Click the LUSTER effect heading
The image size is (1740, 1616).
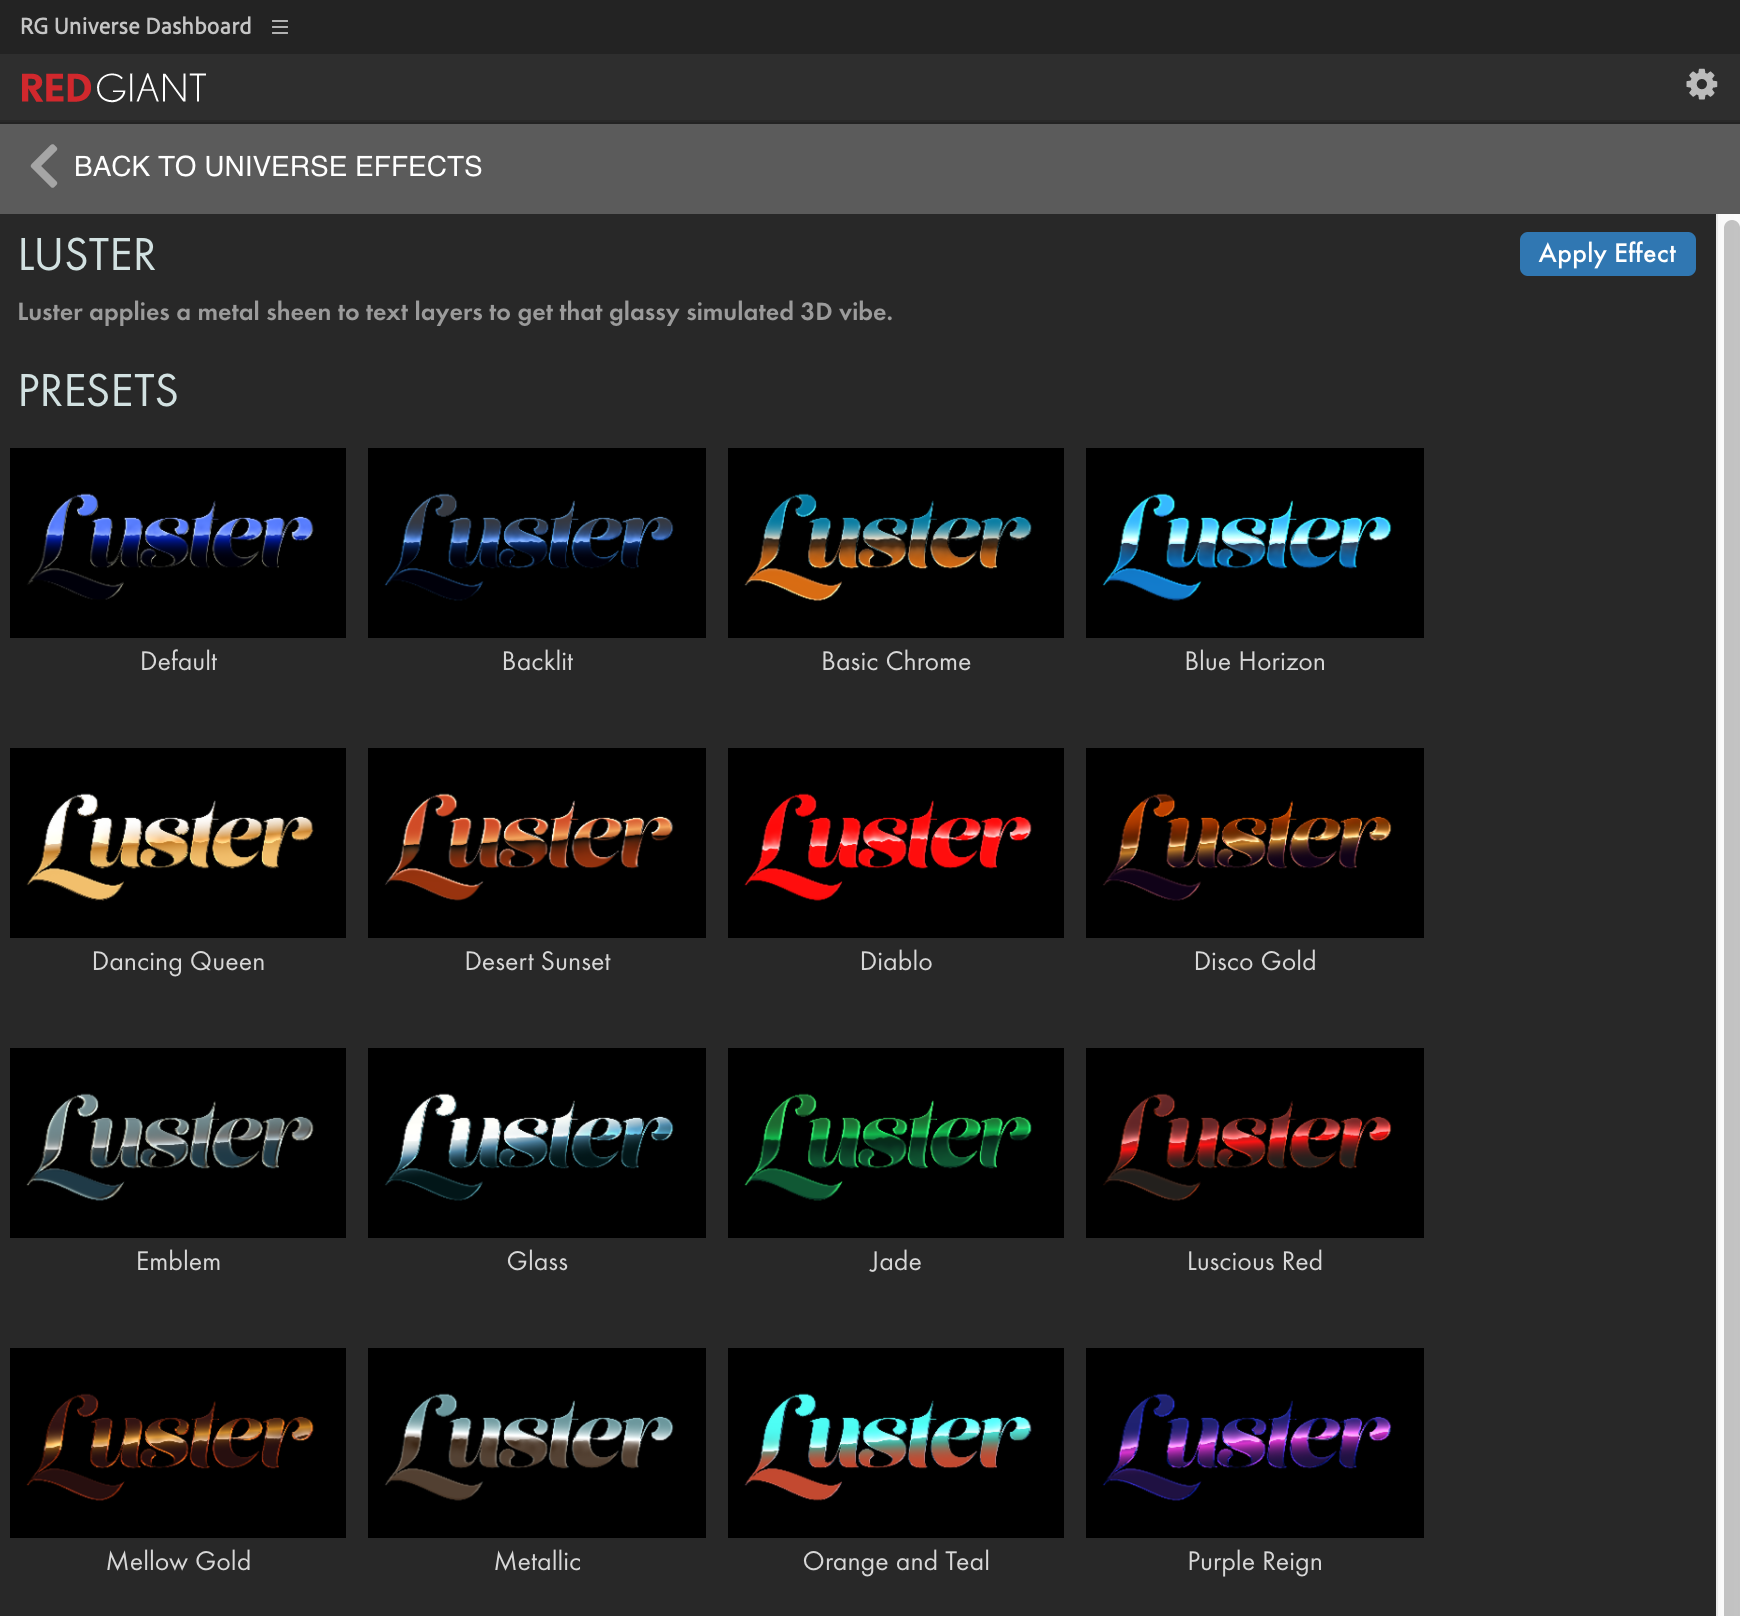87,255
